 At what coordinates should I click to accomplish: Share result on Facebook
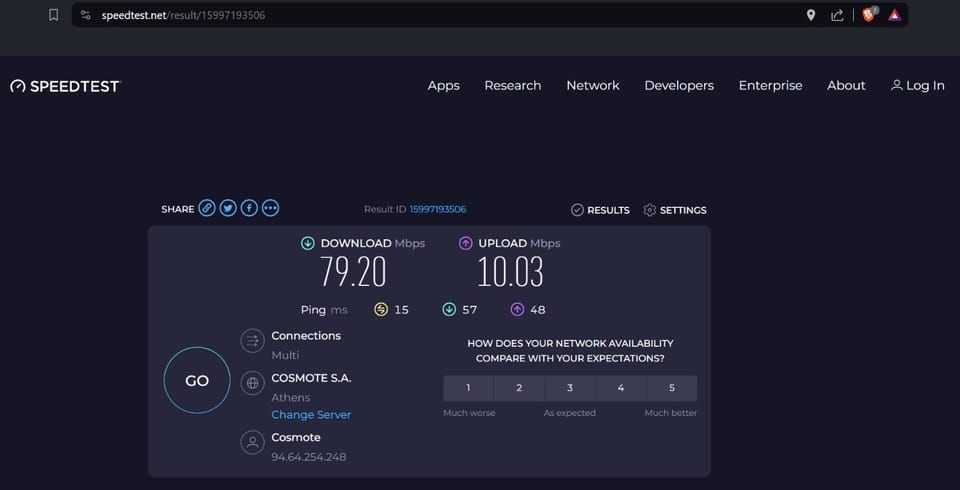click(x=249, y=208)
